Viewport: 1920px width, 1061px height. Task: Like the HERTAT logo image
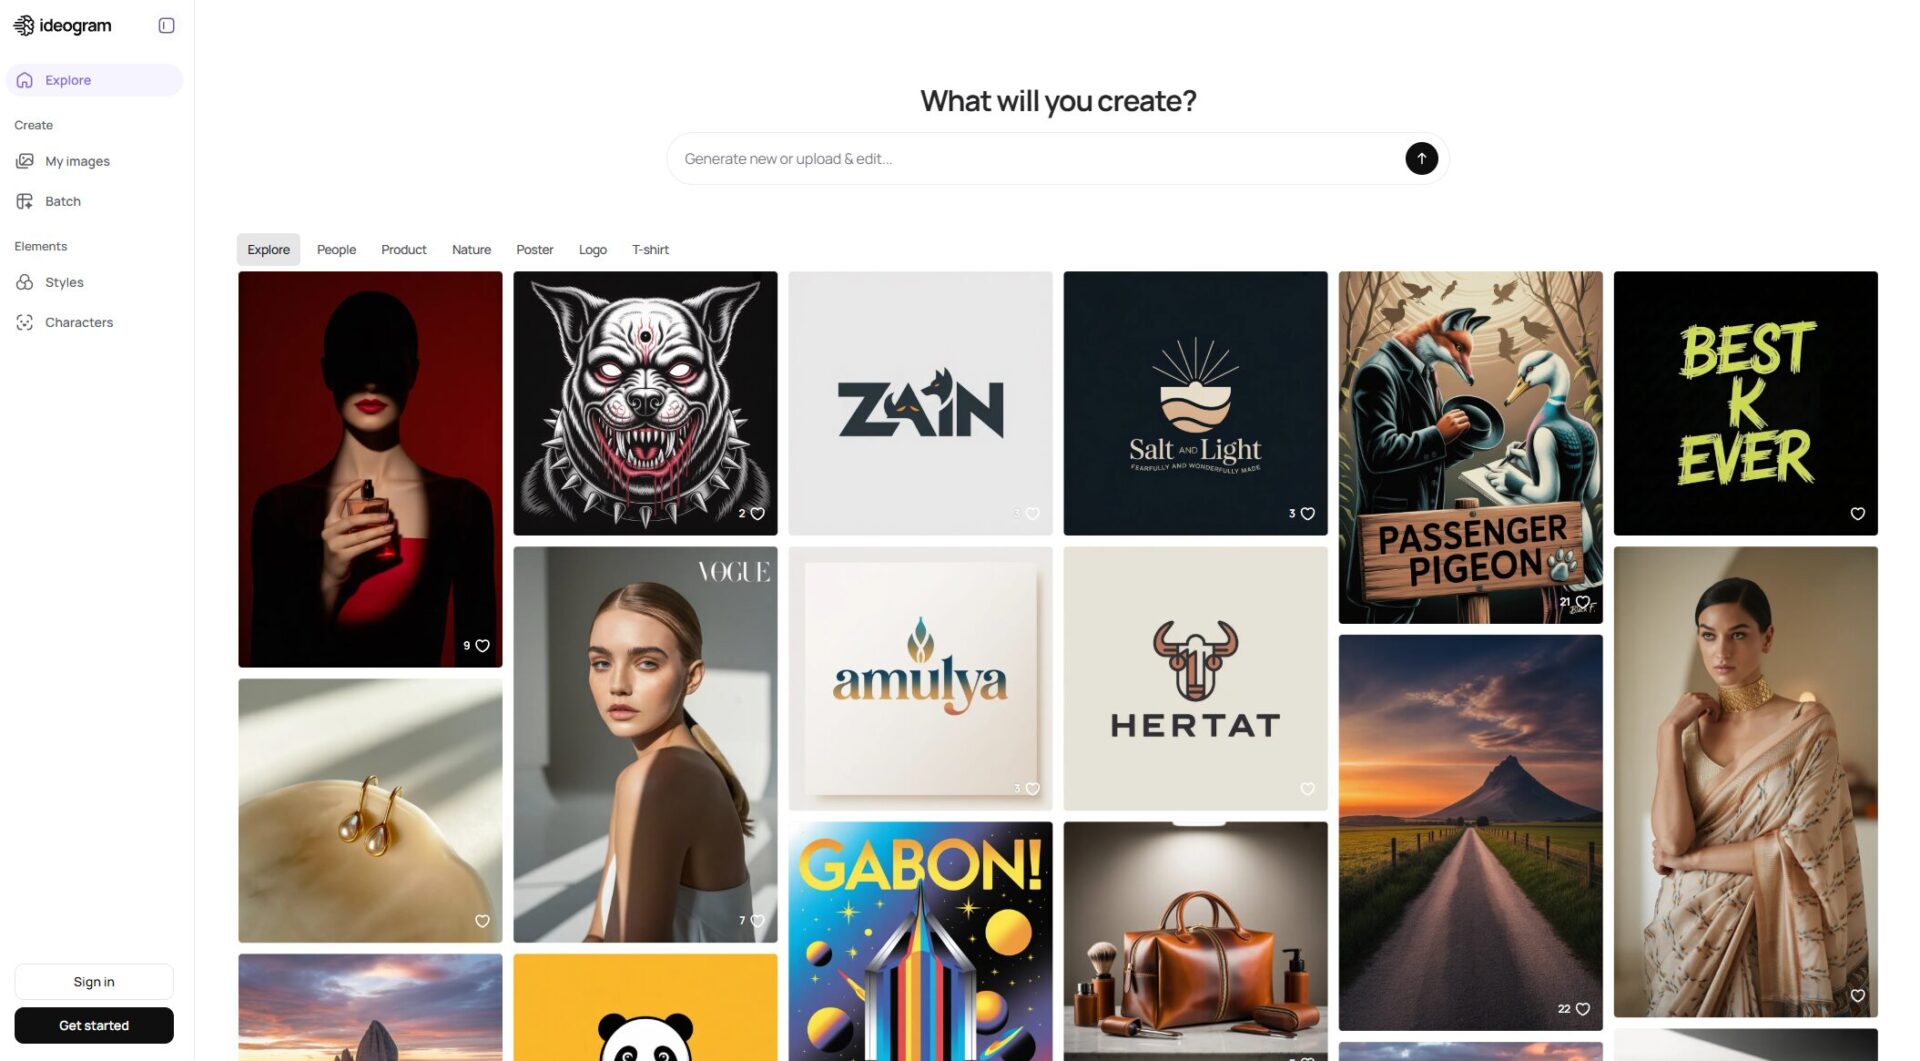1307,789
